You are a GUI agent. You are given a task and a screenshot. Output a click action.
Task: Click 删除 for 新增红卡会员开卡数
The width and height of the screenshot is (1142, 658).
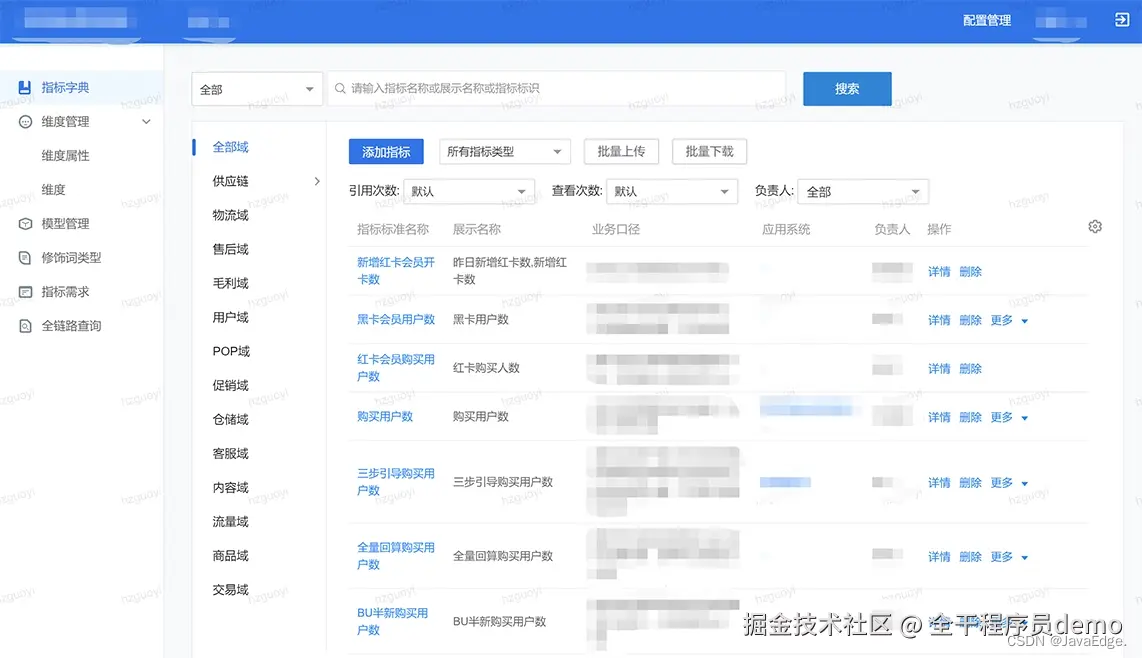click(x=970, y=271)
